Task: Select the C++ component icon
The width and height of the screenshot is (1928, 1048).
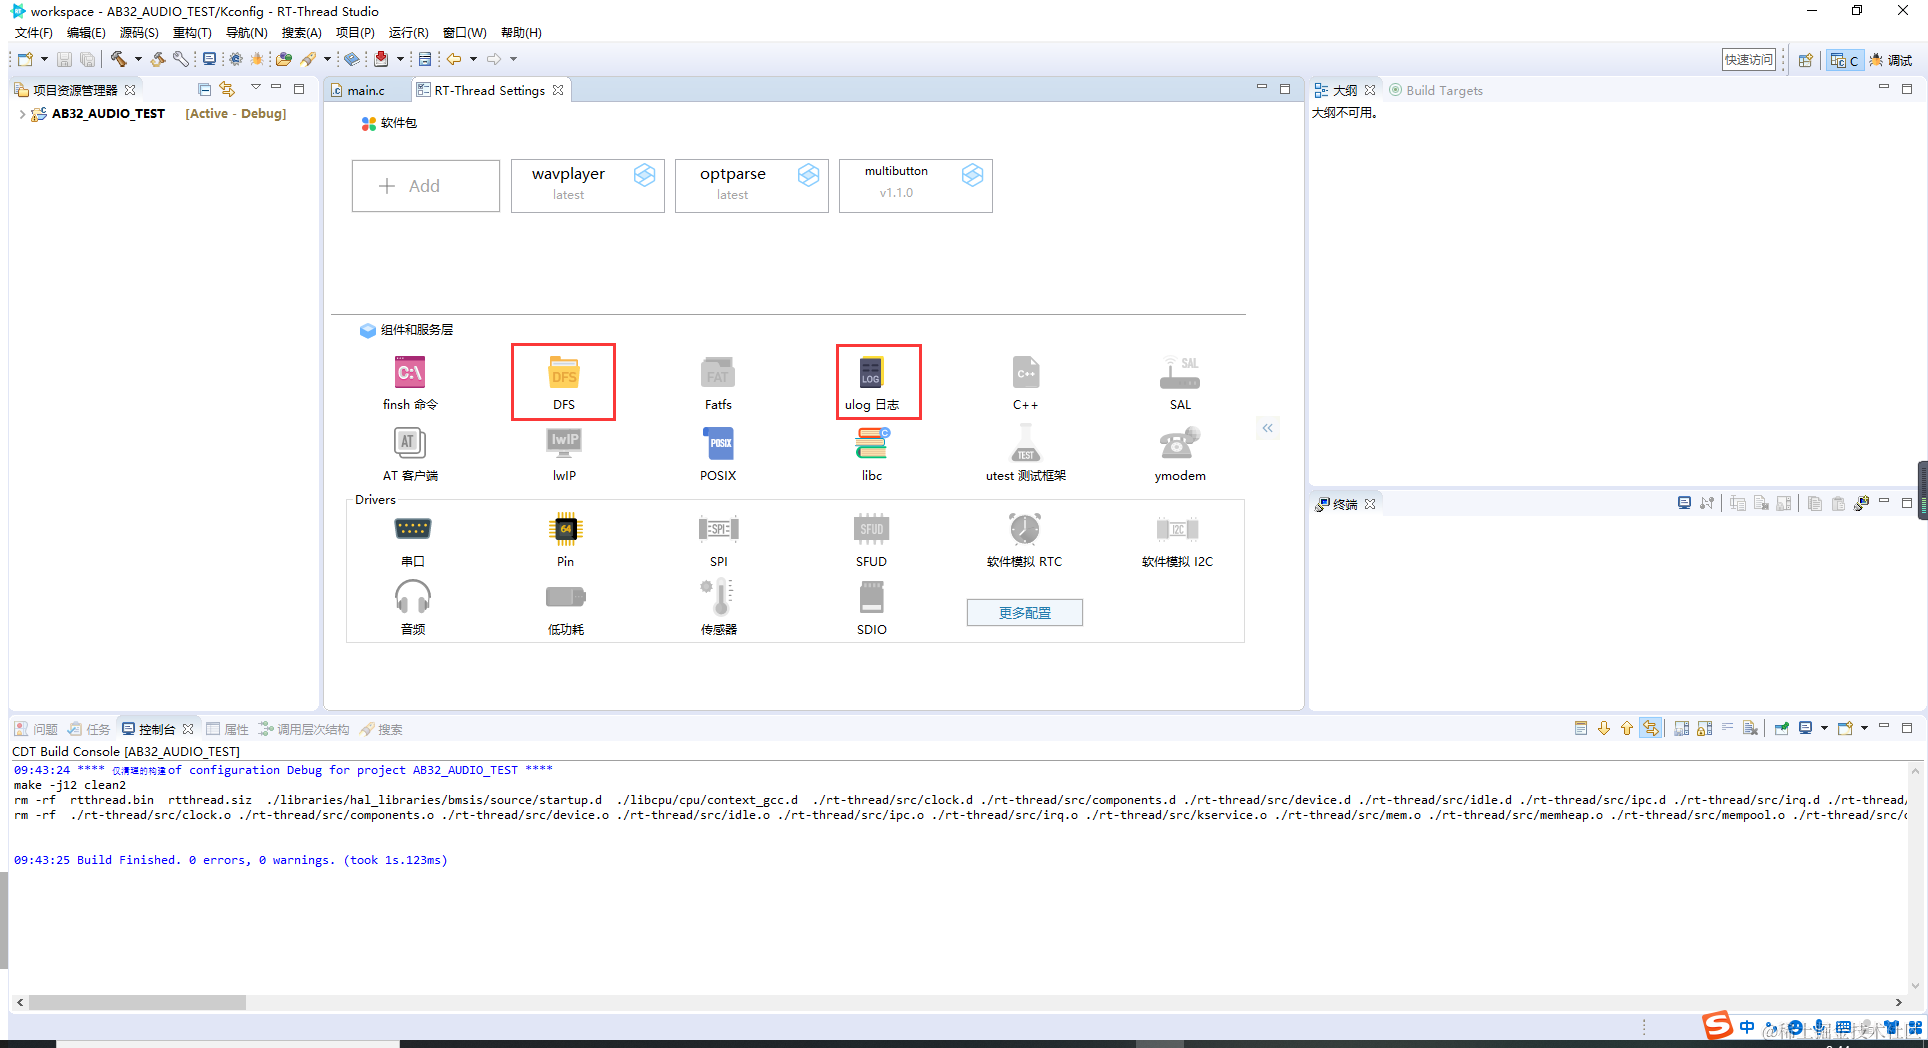Action: 1025,373
